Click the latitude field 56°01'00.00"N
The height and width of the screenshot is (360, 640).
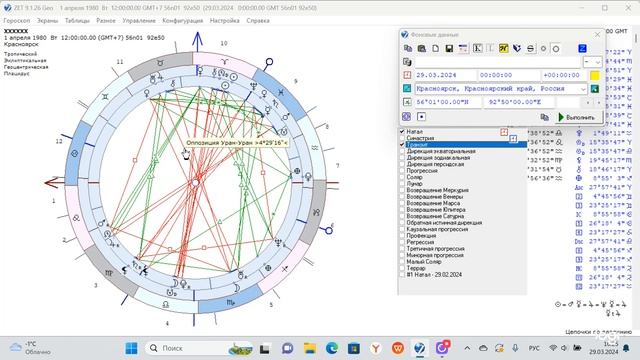(x=448, y=102)
